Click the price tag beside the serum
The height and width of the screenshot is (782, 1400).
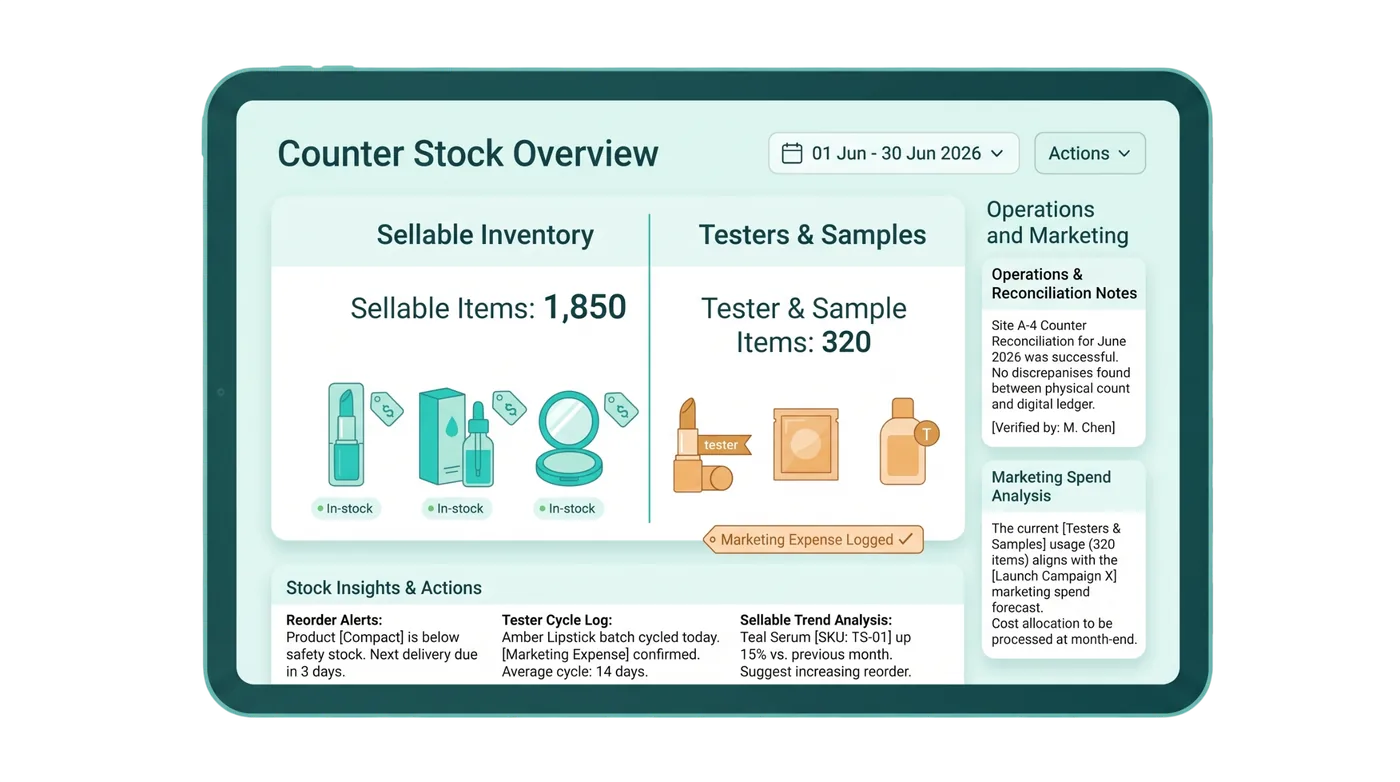click(x=510, y=407)
